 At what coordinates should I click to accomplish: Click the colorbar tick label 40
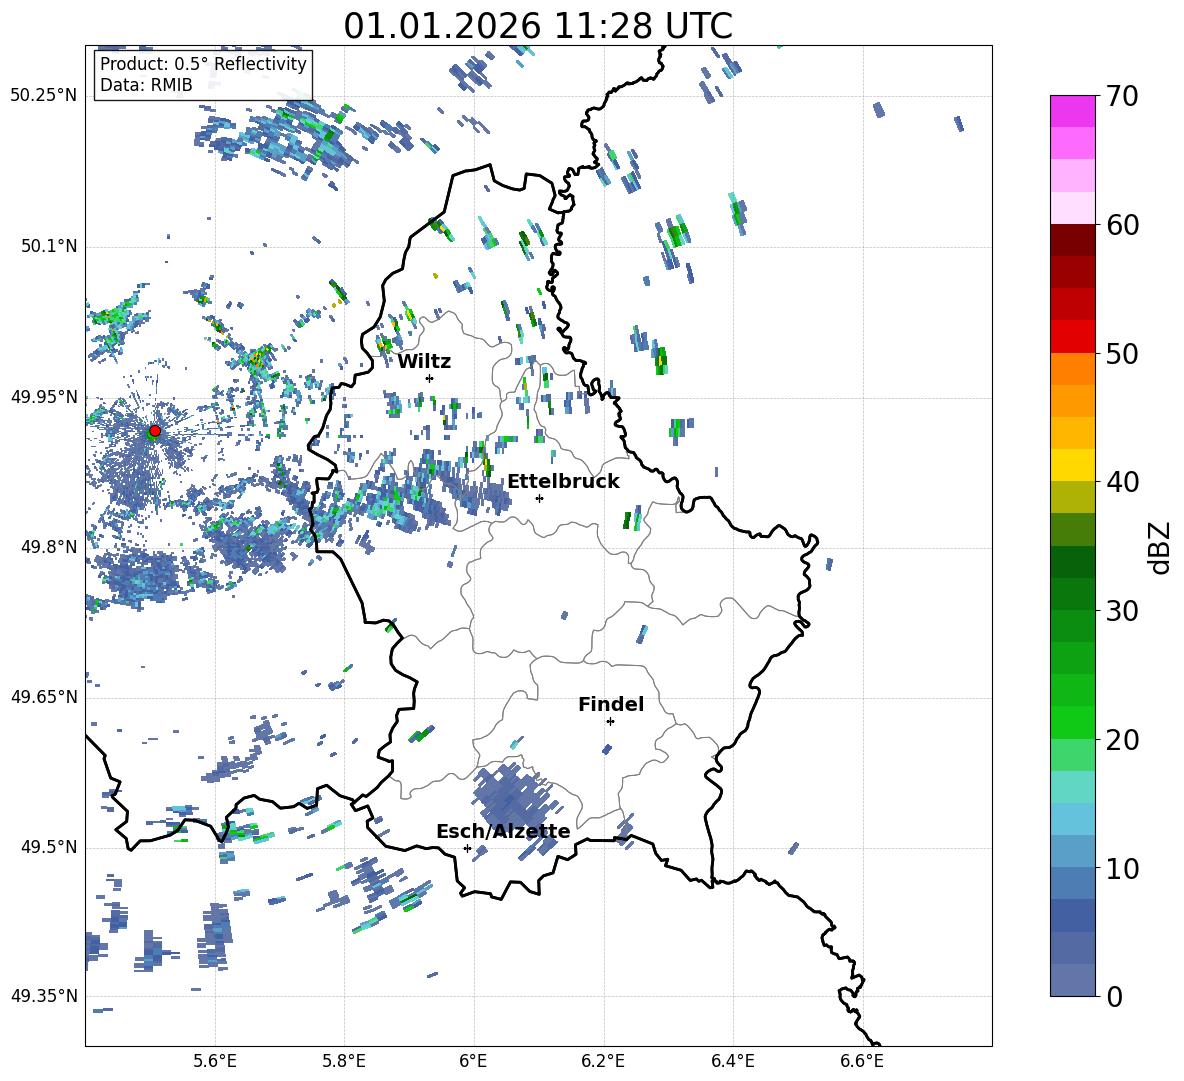click(x=1123, y=482)
